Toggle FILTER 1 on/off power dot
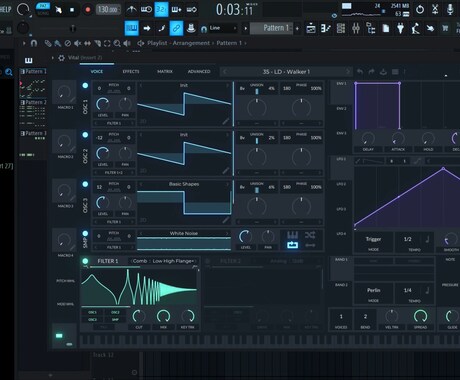This screenshot has height=380, width=460. [x=85, y=261]
